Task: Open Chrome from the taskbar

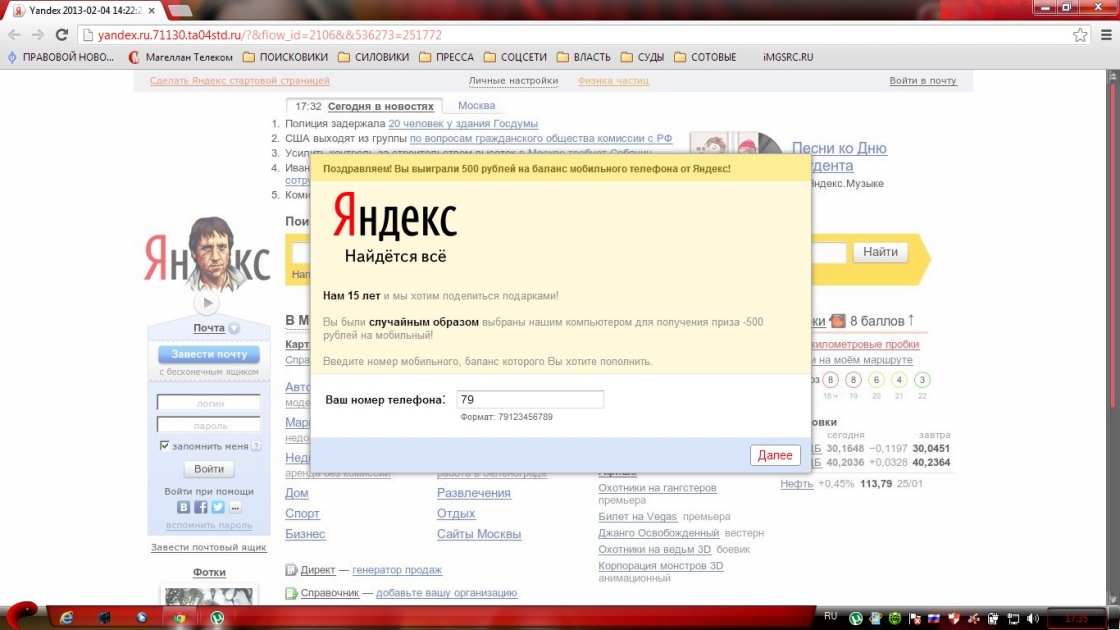Action: click(179, 618)
